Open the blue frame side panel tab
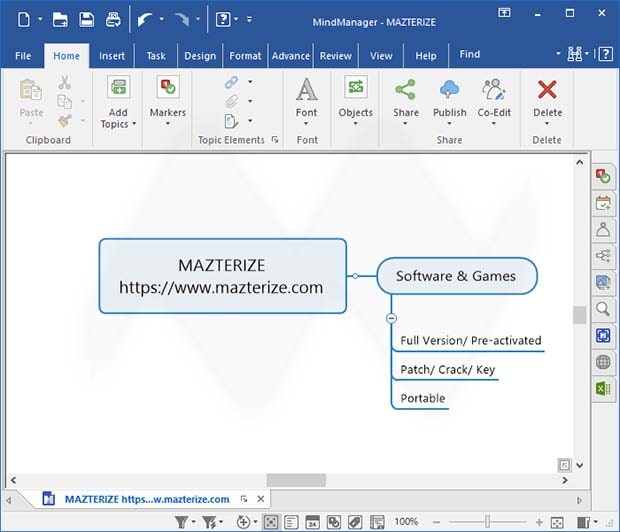The width and height of the screenshot is (620, 532). (603, 335)
